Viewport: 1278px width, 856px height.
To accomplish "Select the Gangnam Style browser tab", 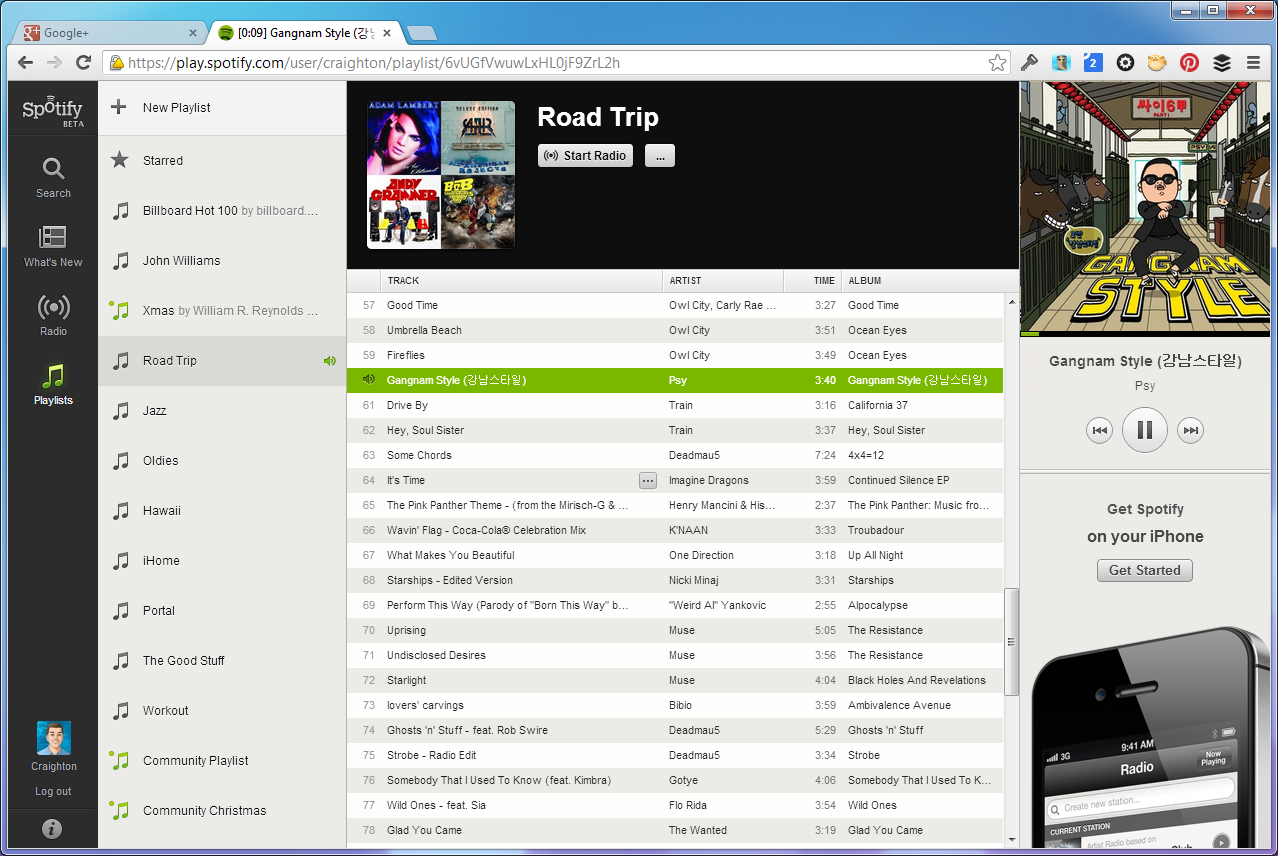I will [306, 33].
